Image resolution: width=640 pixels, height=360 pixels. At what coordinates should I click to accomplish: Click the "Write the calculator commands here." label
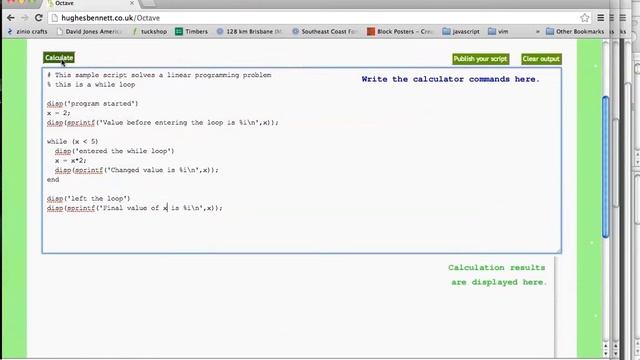(x=451, y=79)
